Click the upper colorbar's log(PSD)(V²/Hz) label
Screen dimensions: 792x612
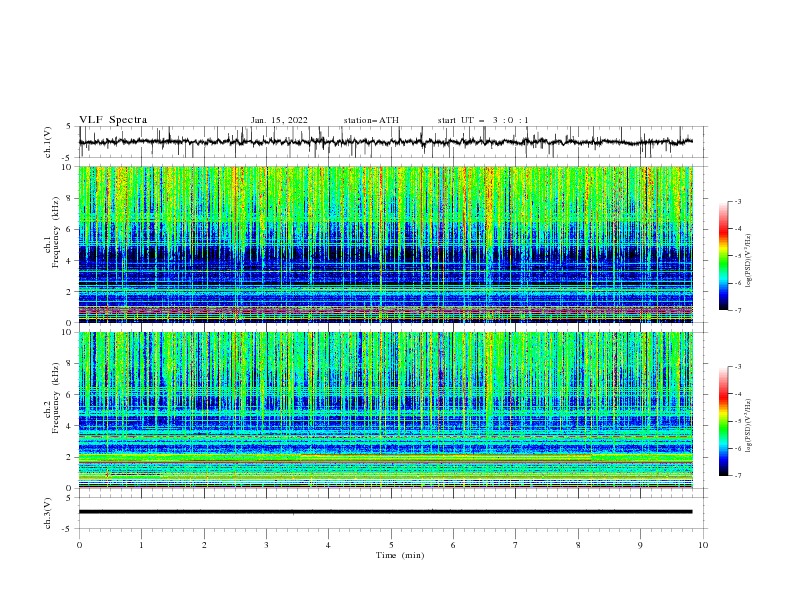click(749, 261)
